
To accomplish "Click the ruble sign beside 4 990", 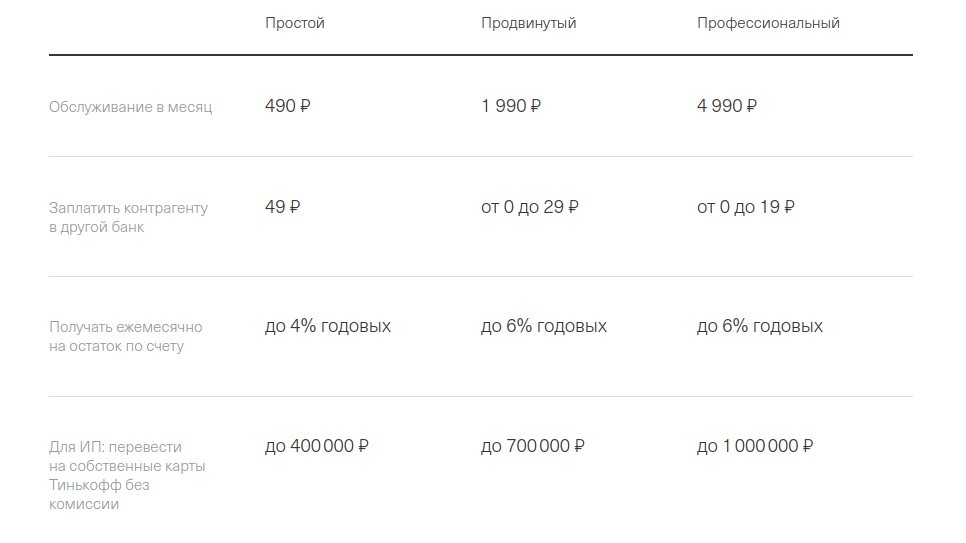I will pyautogui.click(x=751, y=106).
